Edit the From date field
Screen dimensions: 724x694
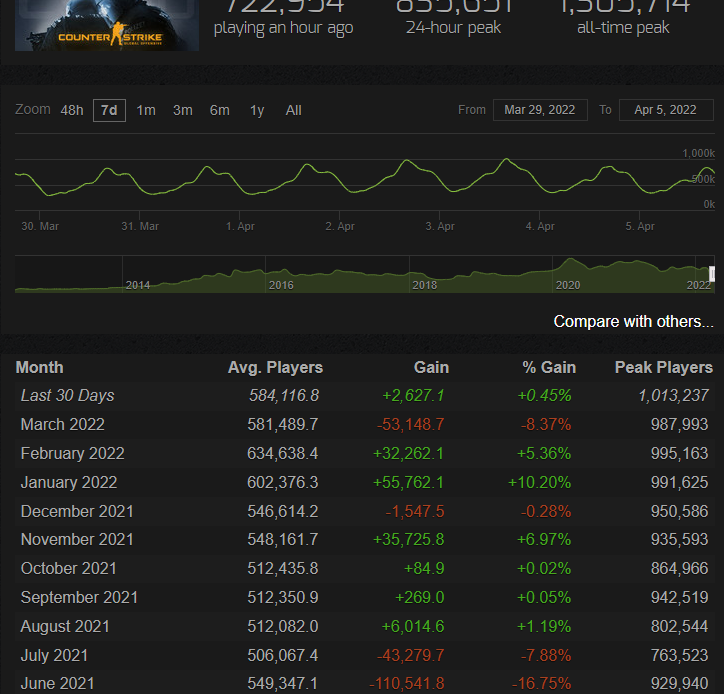pos(540,110)
